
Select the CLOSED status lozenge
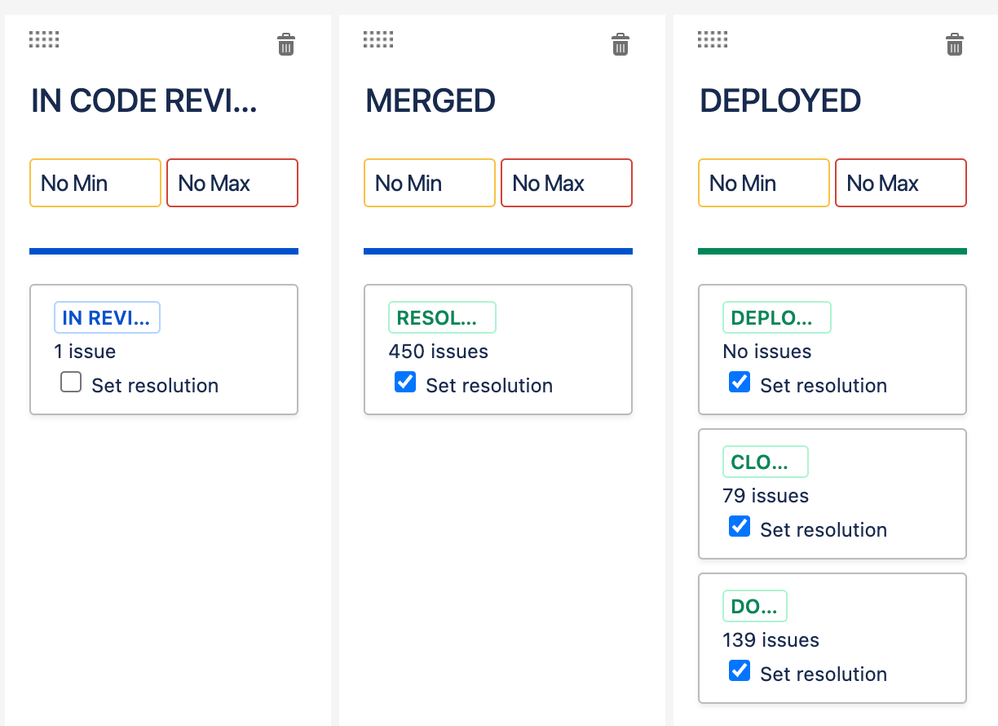pyautogui.click(x=765, y=462)
